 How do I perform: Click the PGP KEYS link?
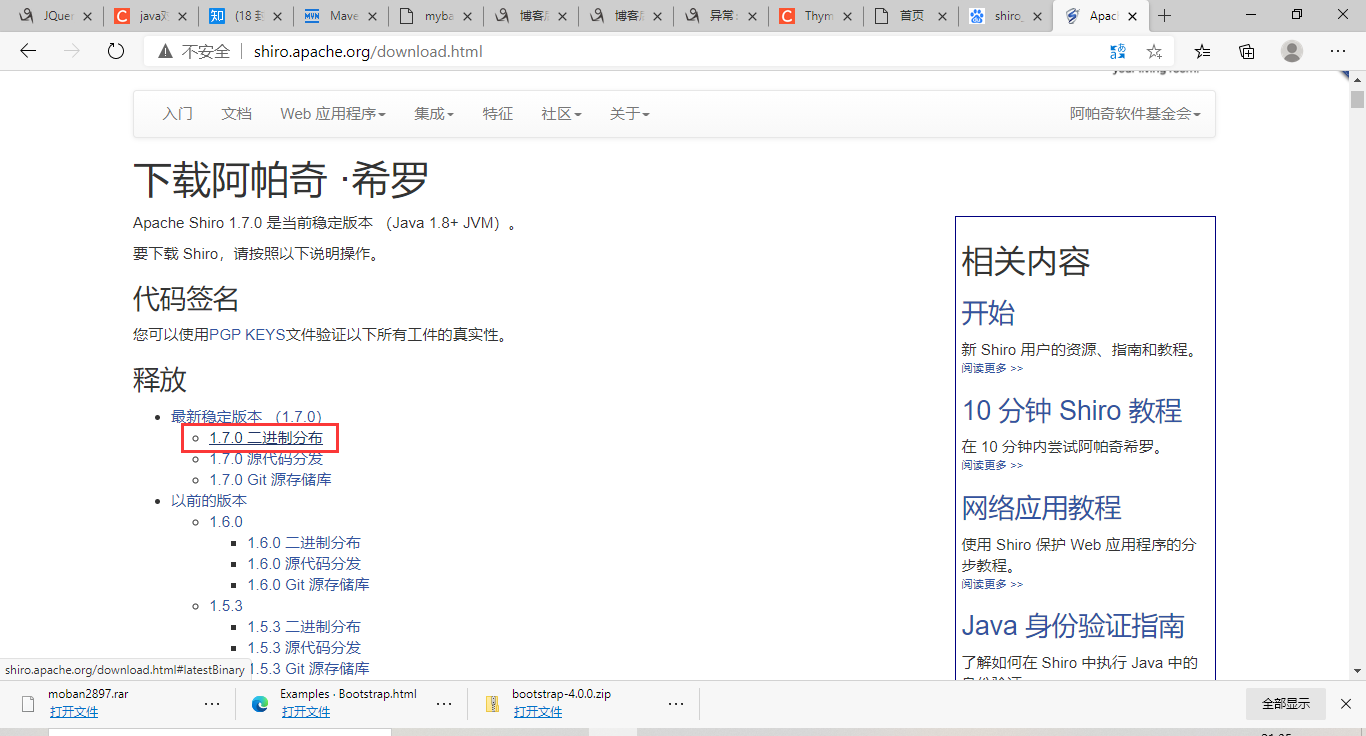tap(247, 335)
